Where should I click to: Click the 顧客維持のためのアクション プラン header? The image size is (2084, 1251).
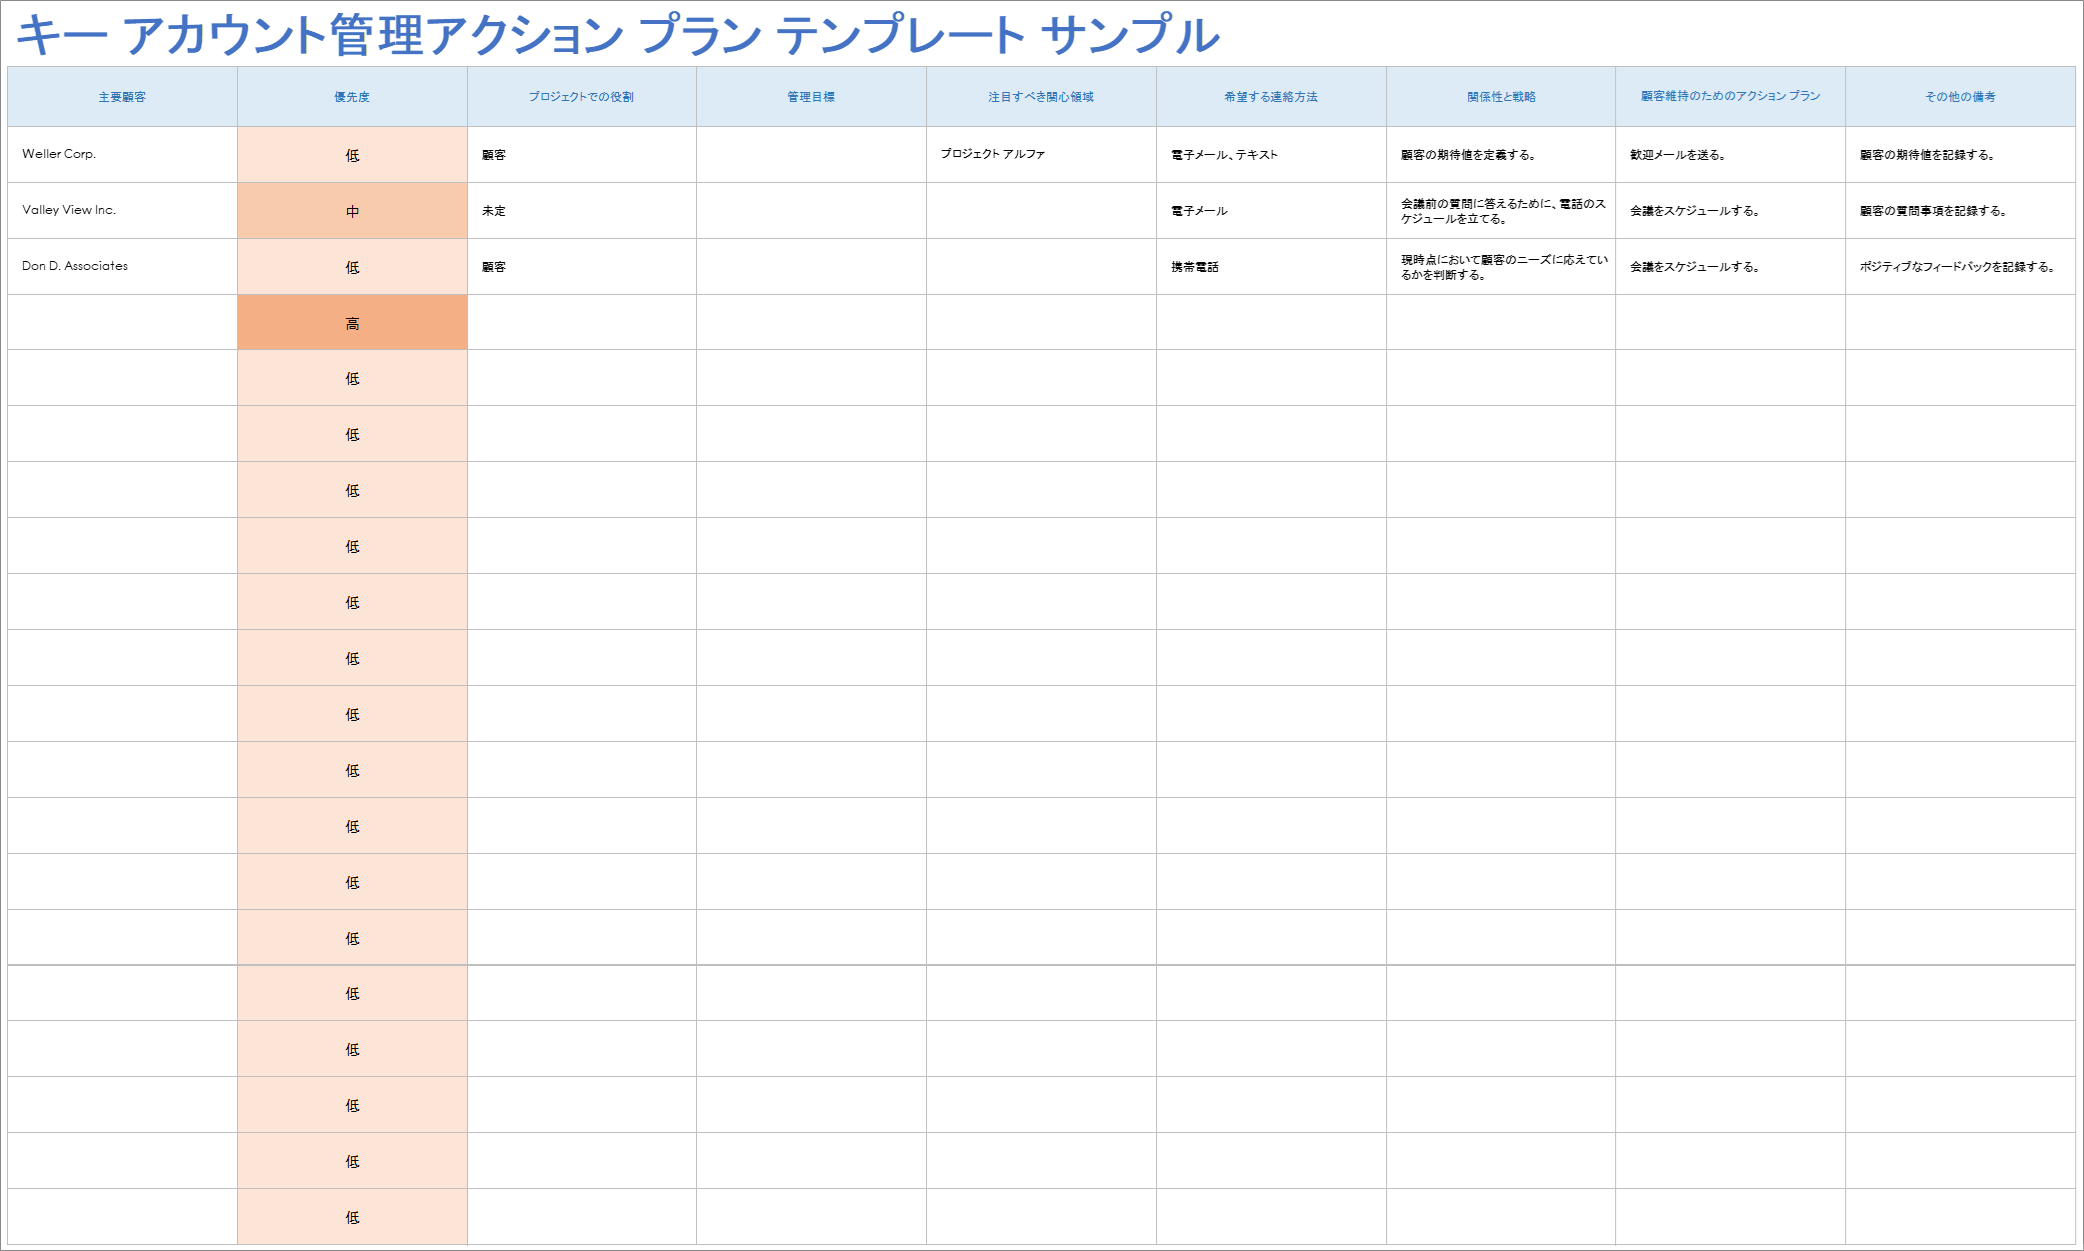[1730, 97]
